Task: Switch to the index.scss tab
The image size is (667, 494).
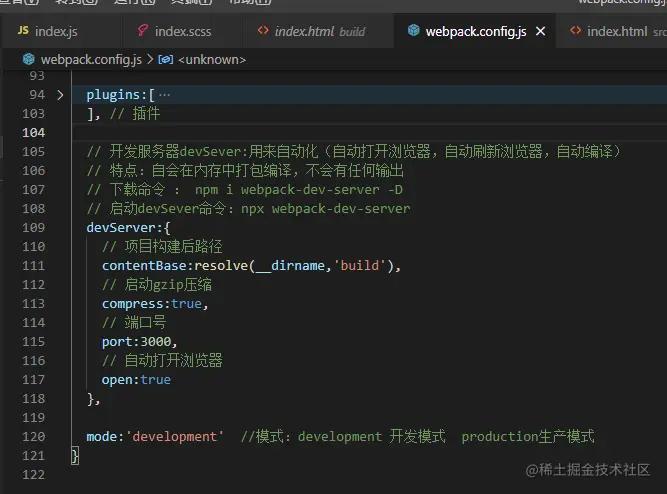Action: [x=182, y=31]
